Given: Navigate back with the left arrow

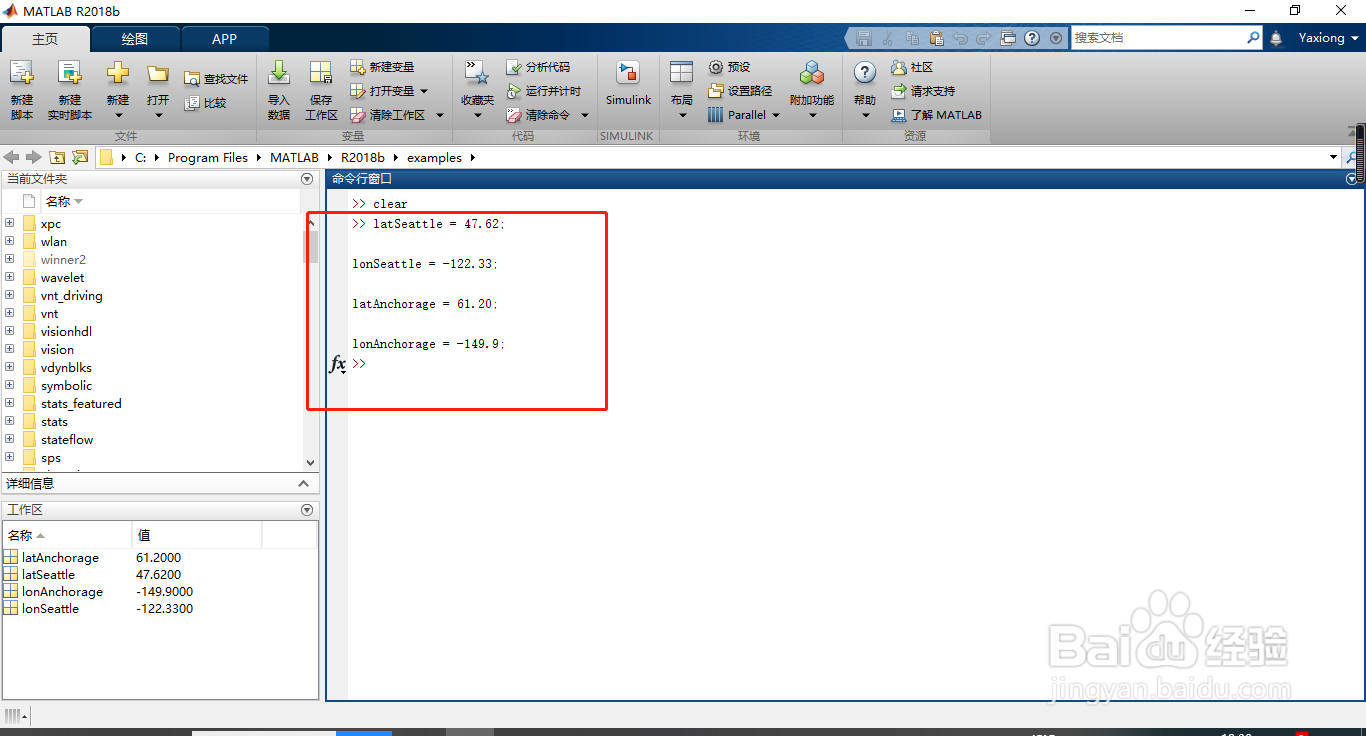Looking at the screenshot, I should (11, 157).
